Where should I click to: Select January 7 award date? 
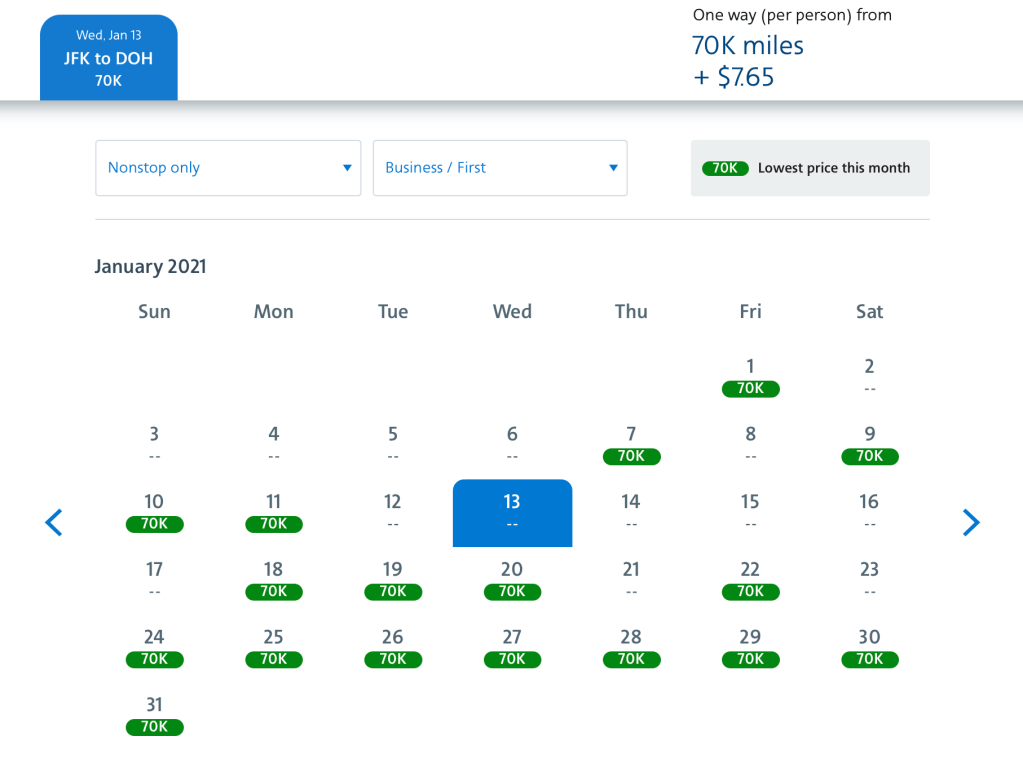631,445
